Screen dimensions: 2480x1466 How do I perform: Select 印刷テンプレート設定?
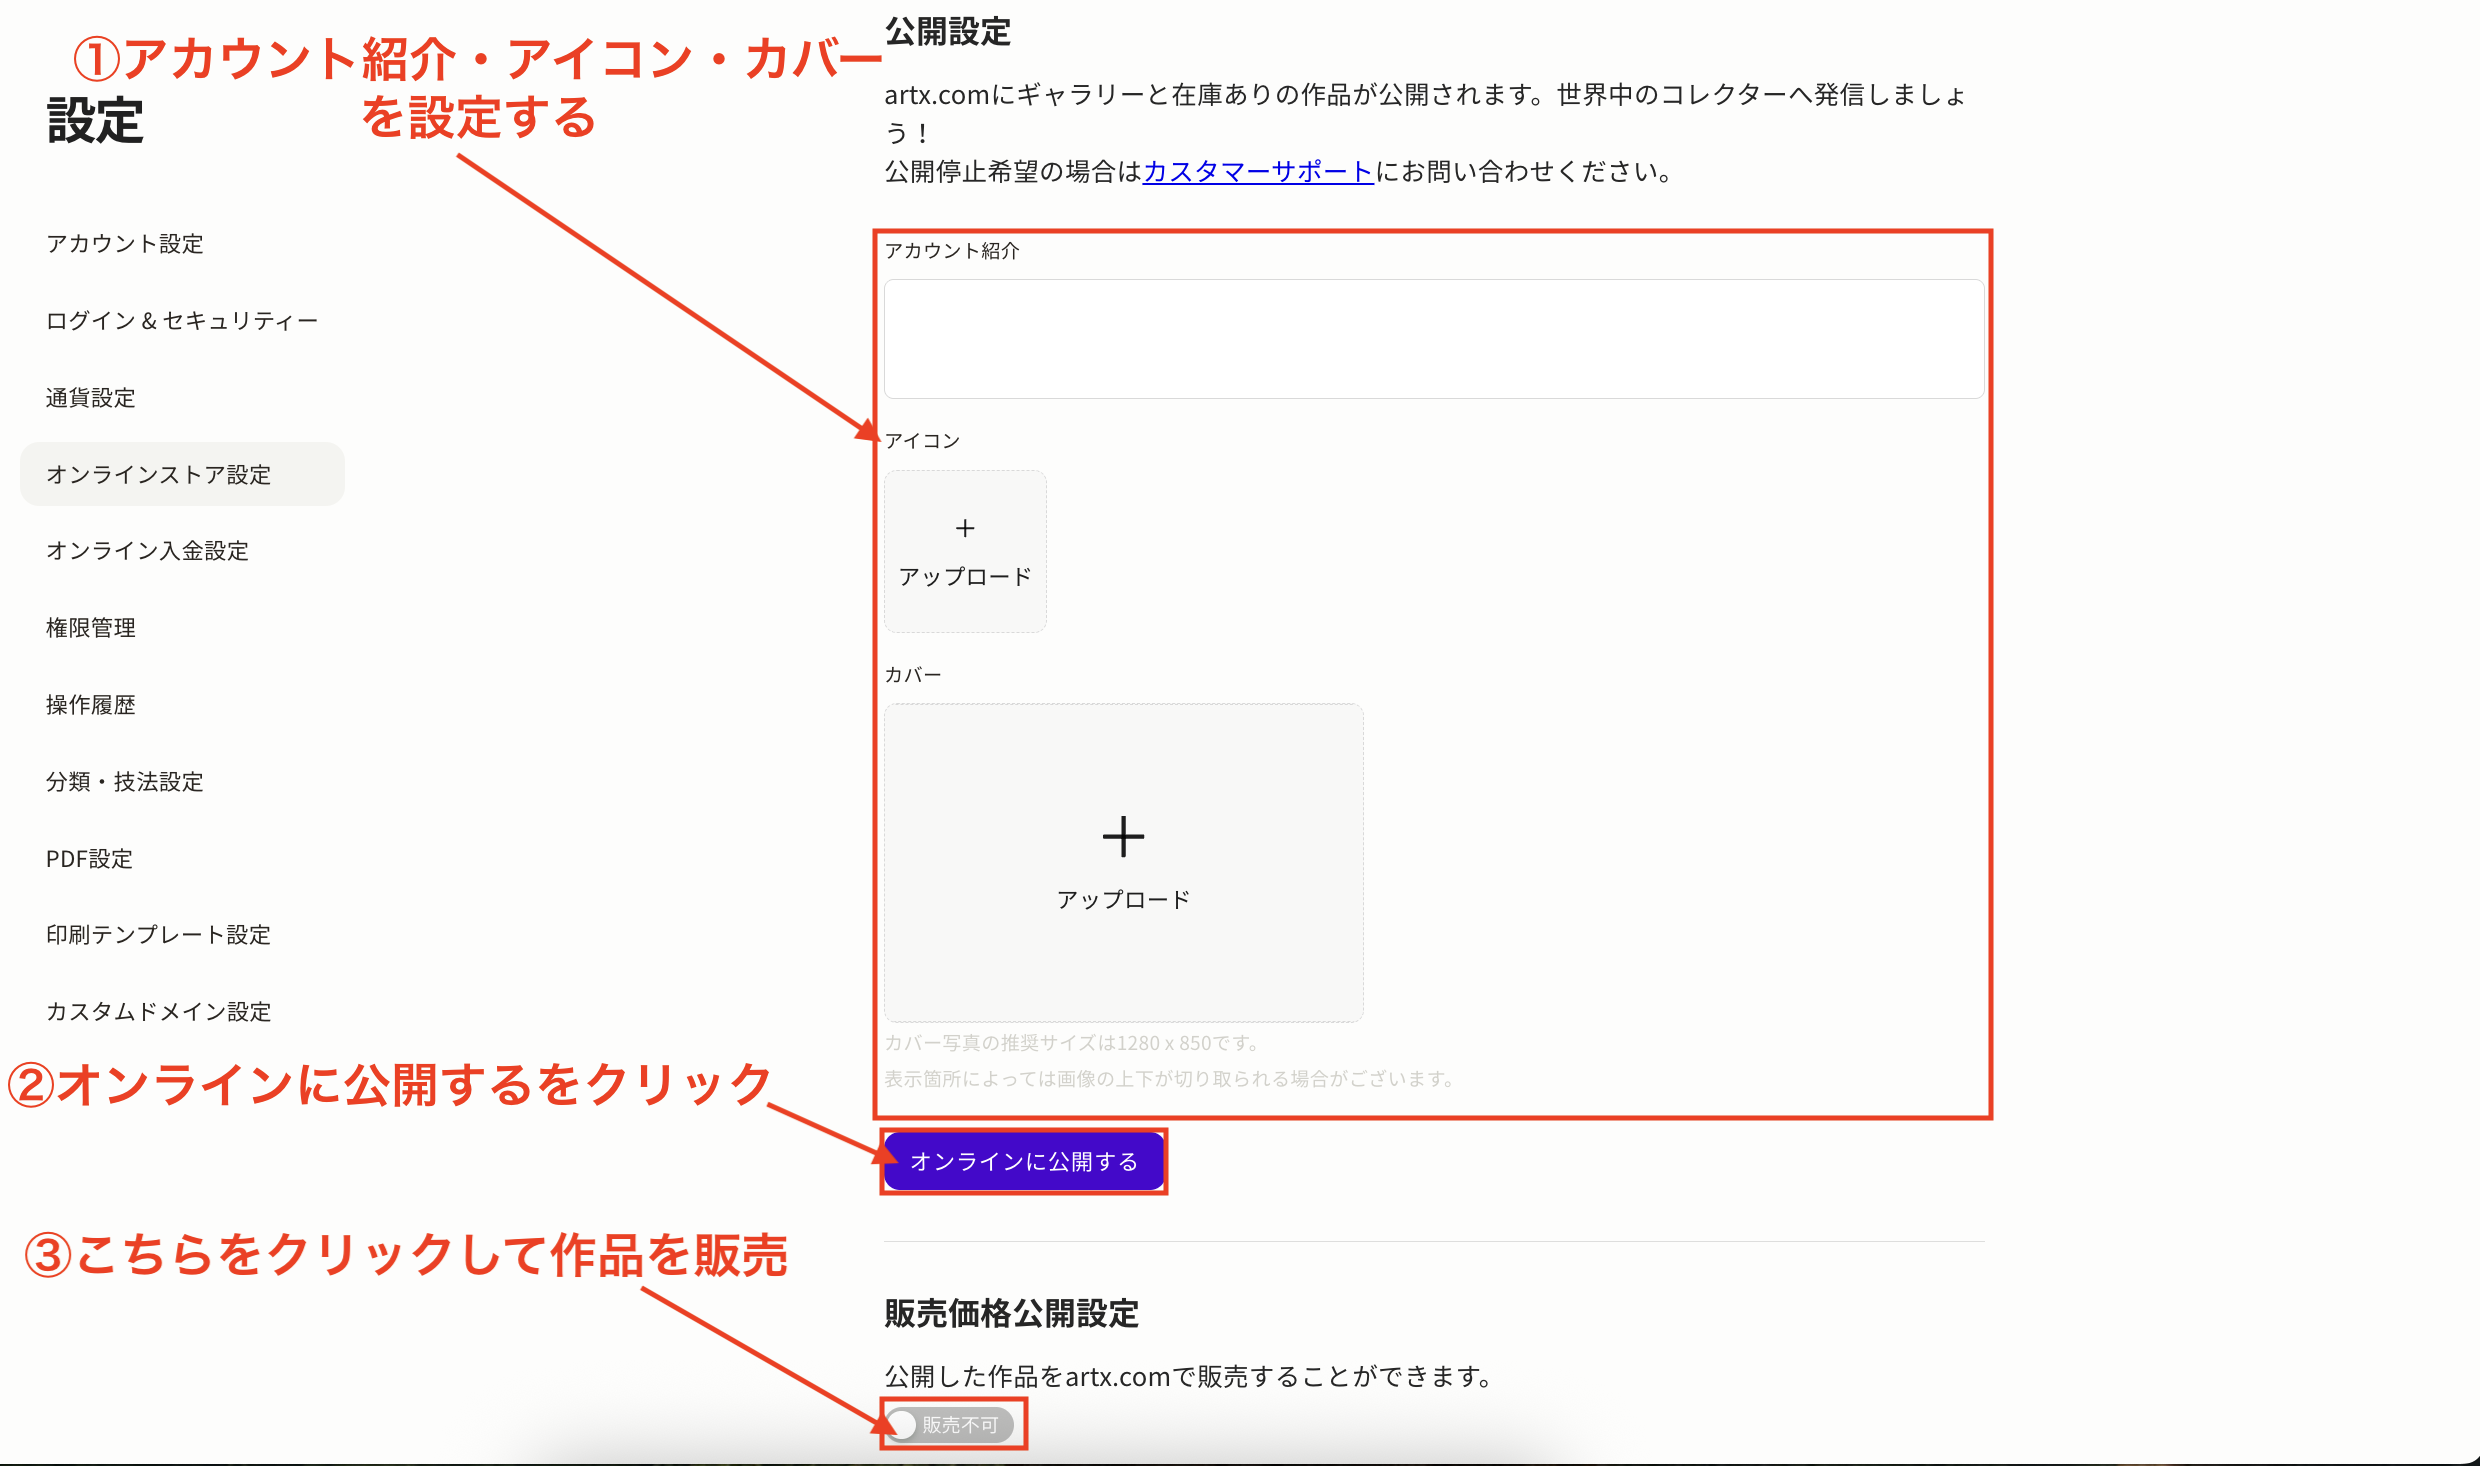[x=158, y=934]
